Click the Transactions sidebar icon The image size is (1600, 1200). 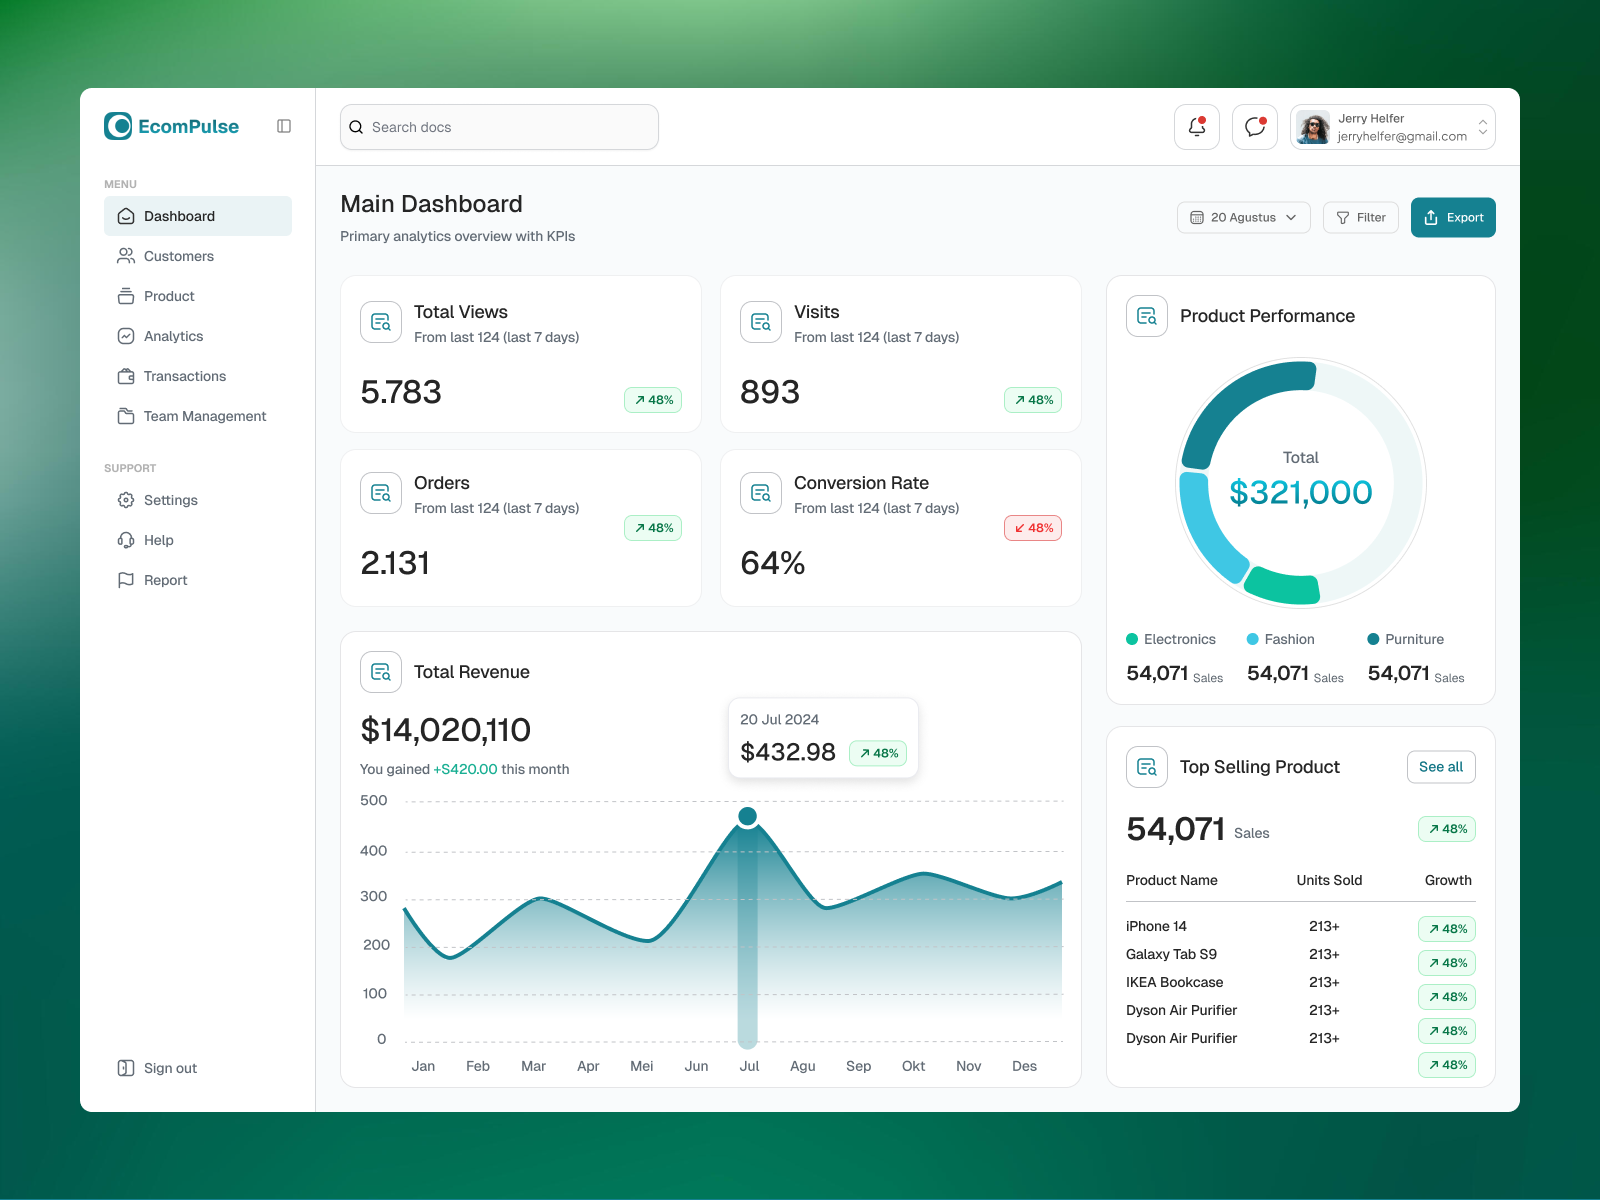click(x=125, y=376)
